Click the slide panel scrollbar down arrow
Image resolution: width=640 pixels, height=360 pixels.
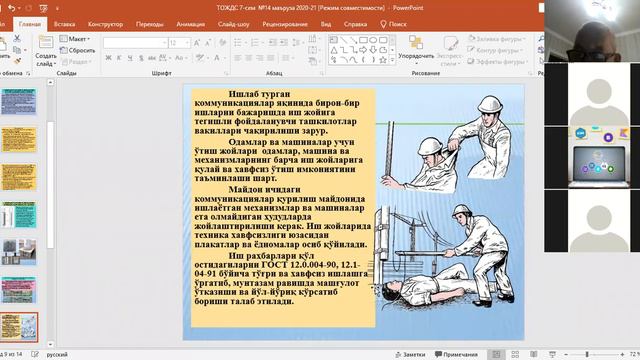coord(50,345)
